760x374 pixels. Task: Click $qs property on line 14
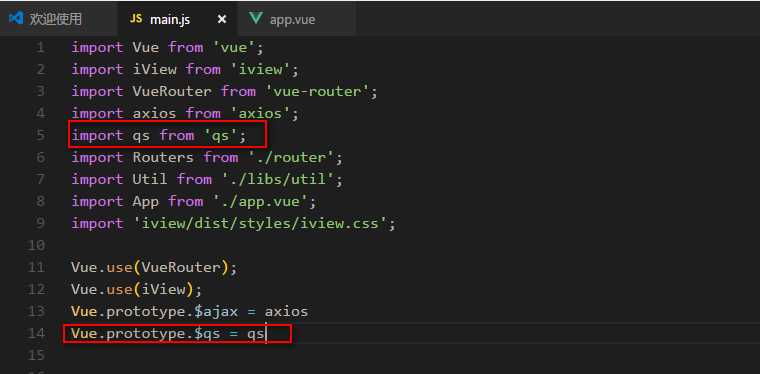tap(207, 333)
